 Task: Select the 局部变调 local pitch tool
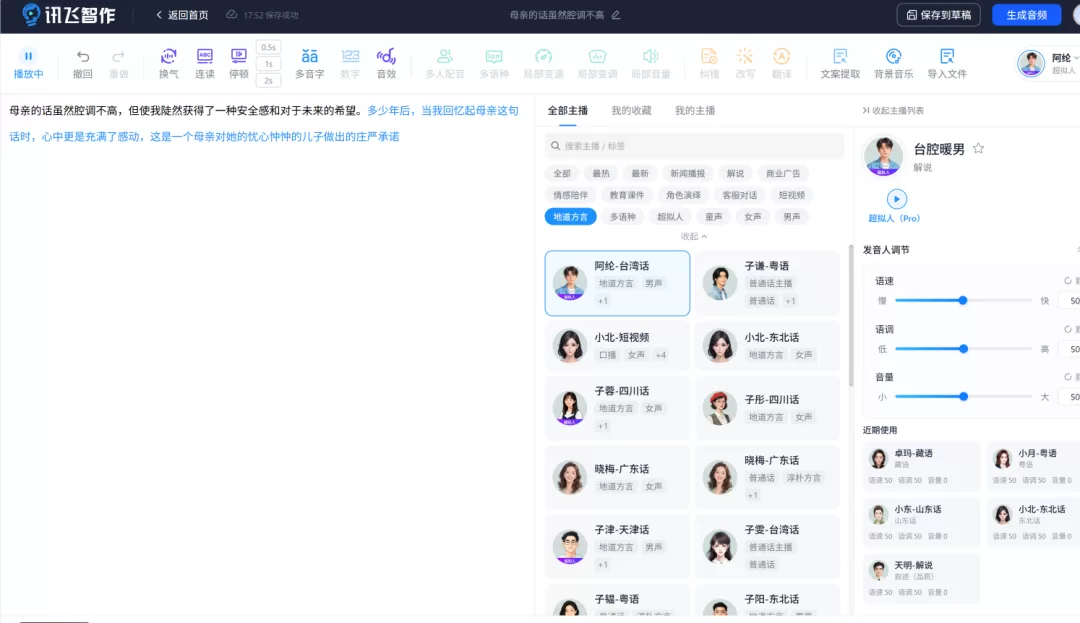coord(597,63)
